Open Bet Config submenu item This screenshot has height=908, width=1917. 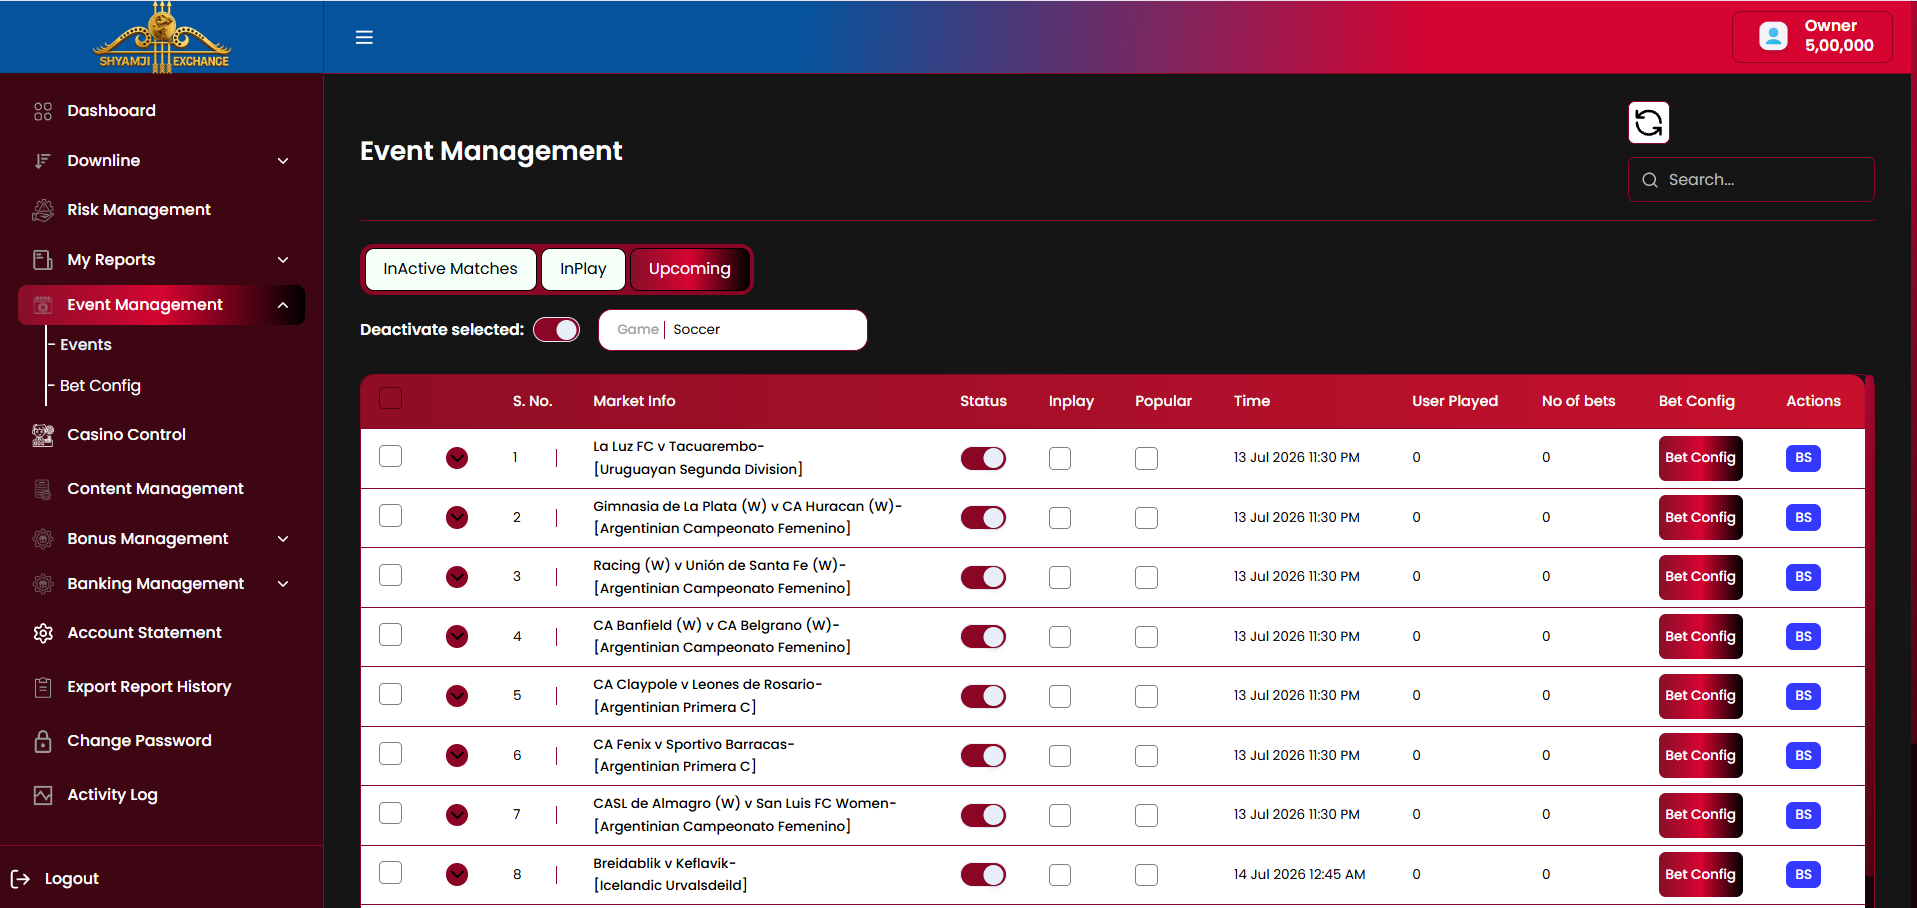pyautogui.click(x=100, y=386)
